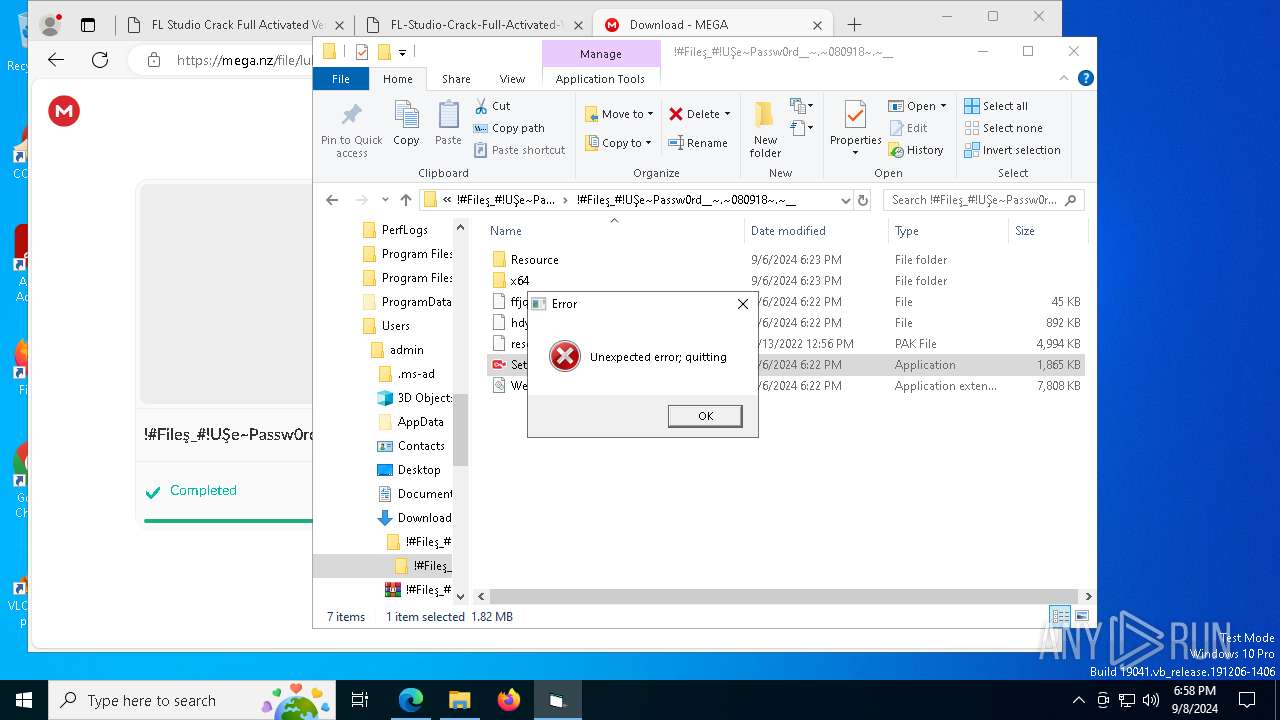Click Copy path in ribbon
1280x720 pixels.
pos(509,128)
